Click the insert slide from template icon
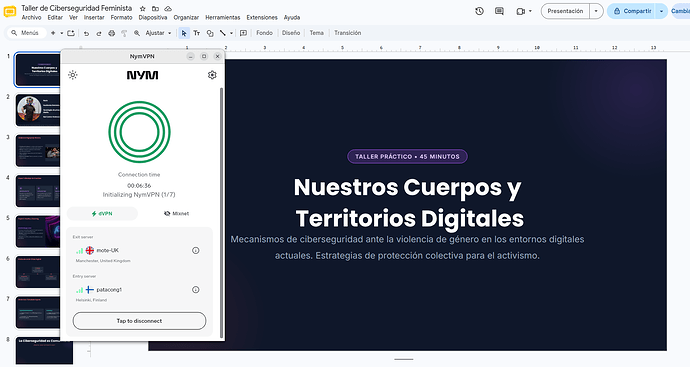690x367 pixels. coord(71,33)
